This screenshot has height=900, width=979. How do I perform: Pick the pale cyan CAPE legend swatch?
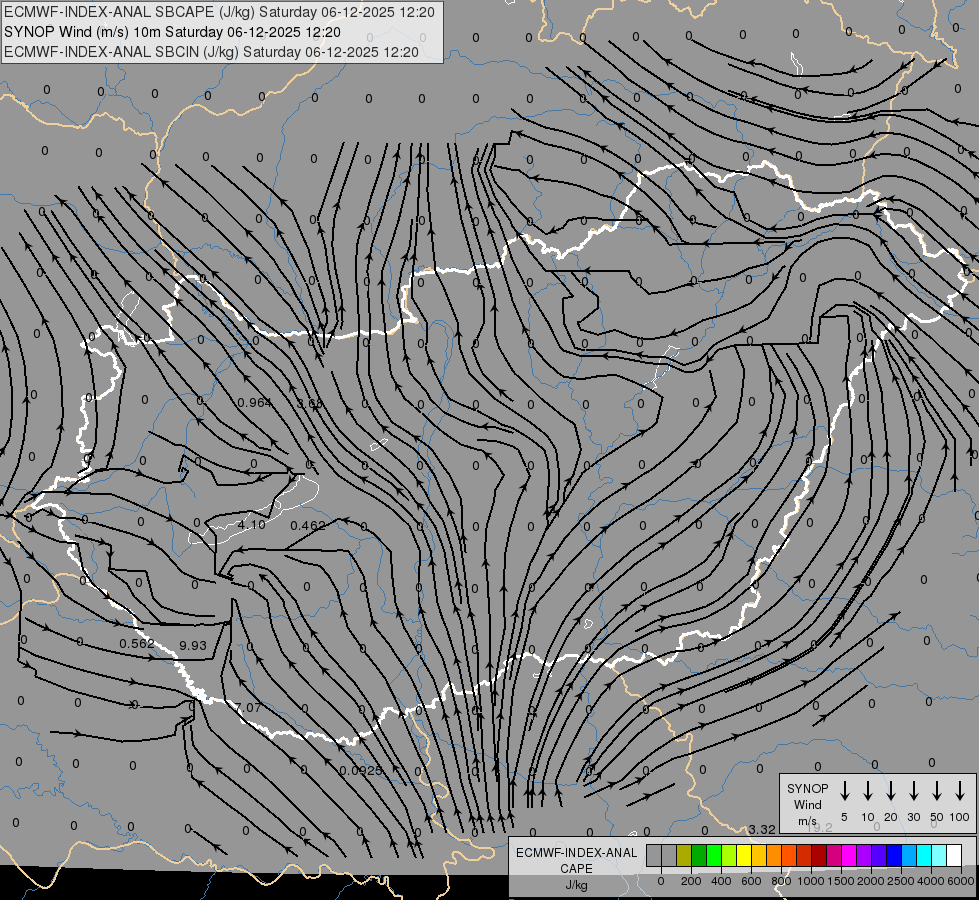(938, 855)
